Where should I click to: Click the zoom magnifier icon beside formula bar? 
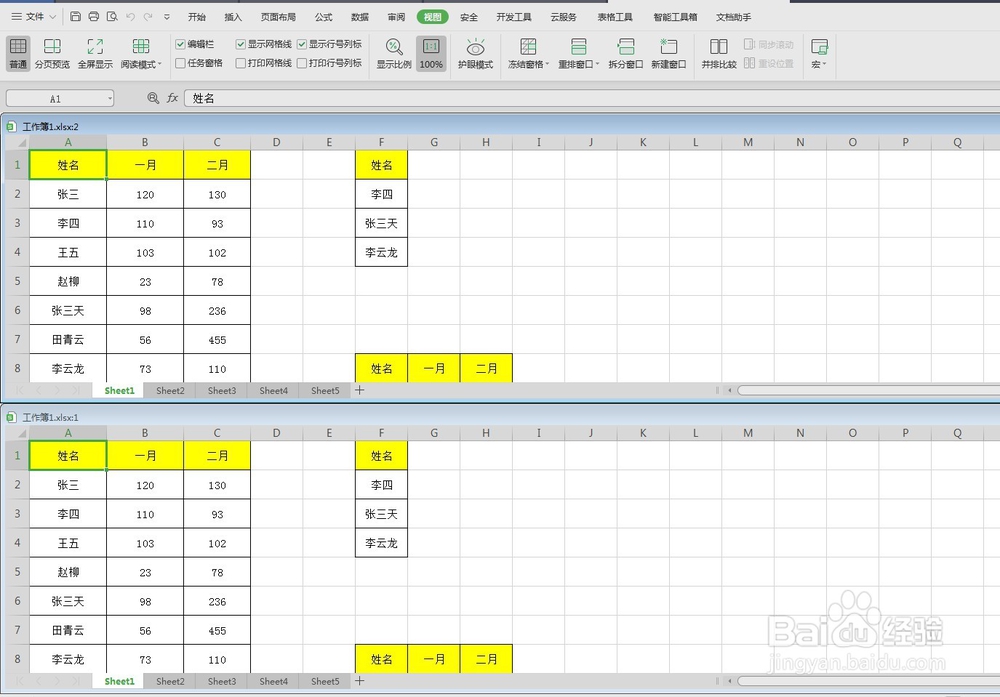click(153, 98)
